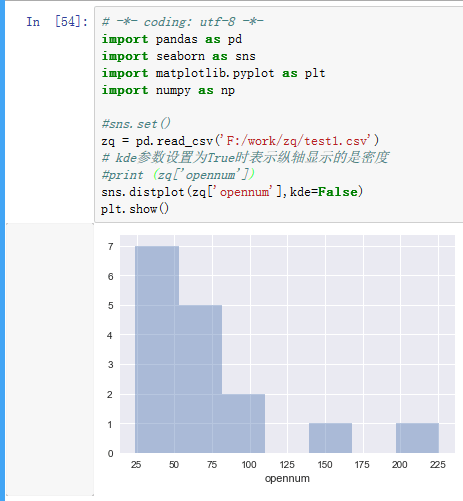Click the 'import numpy as np' line

[168, 90]
